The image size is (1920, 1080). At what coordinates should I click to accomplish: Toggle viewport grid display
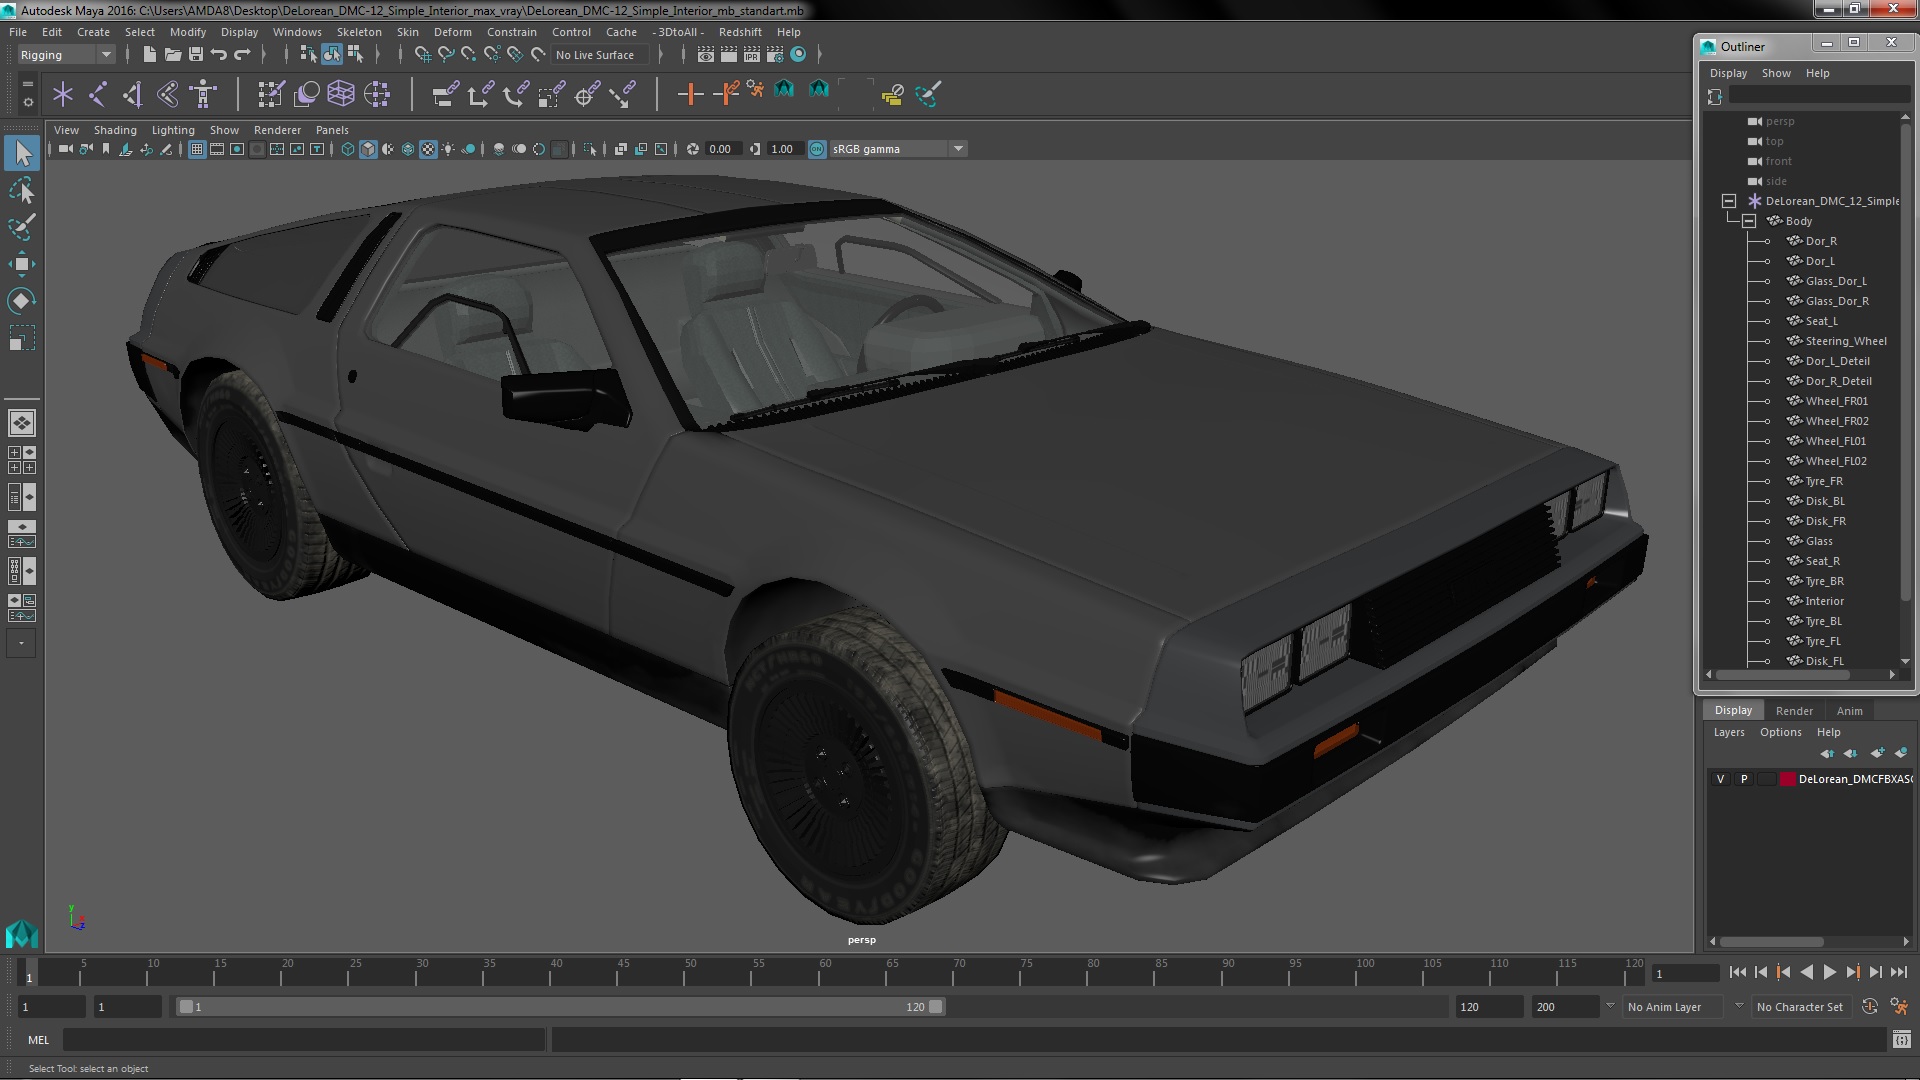[x=197, y=149]
